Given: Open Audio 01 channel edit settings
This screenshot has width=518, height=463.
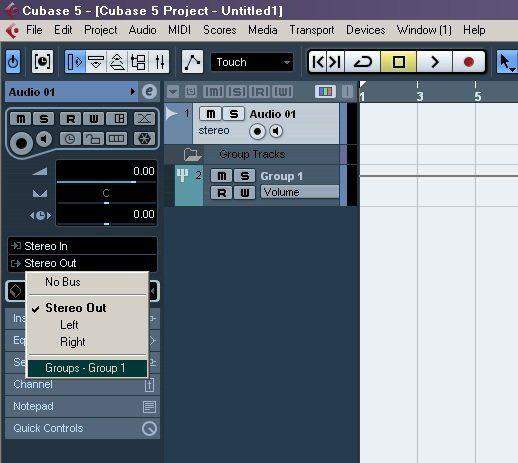Looking at the screenshot, I should point(149,92).
